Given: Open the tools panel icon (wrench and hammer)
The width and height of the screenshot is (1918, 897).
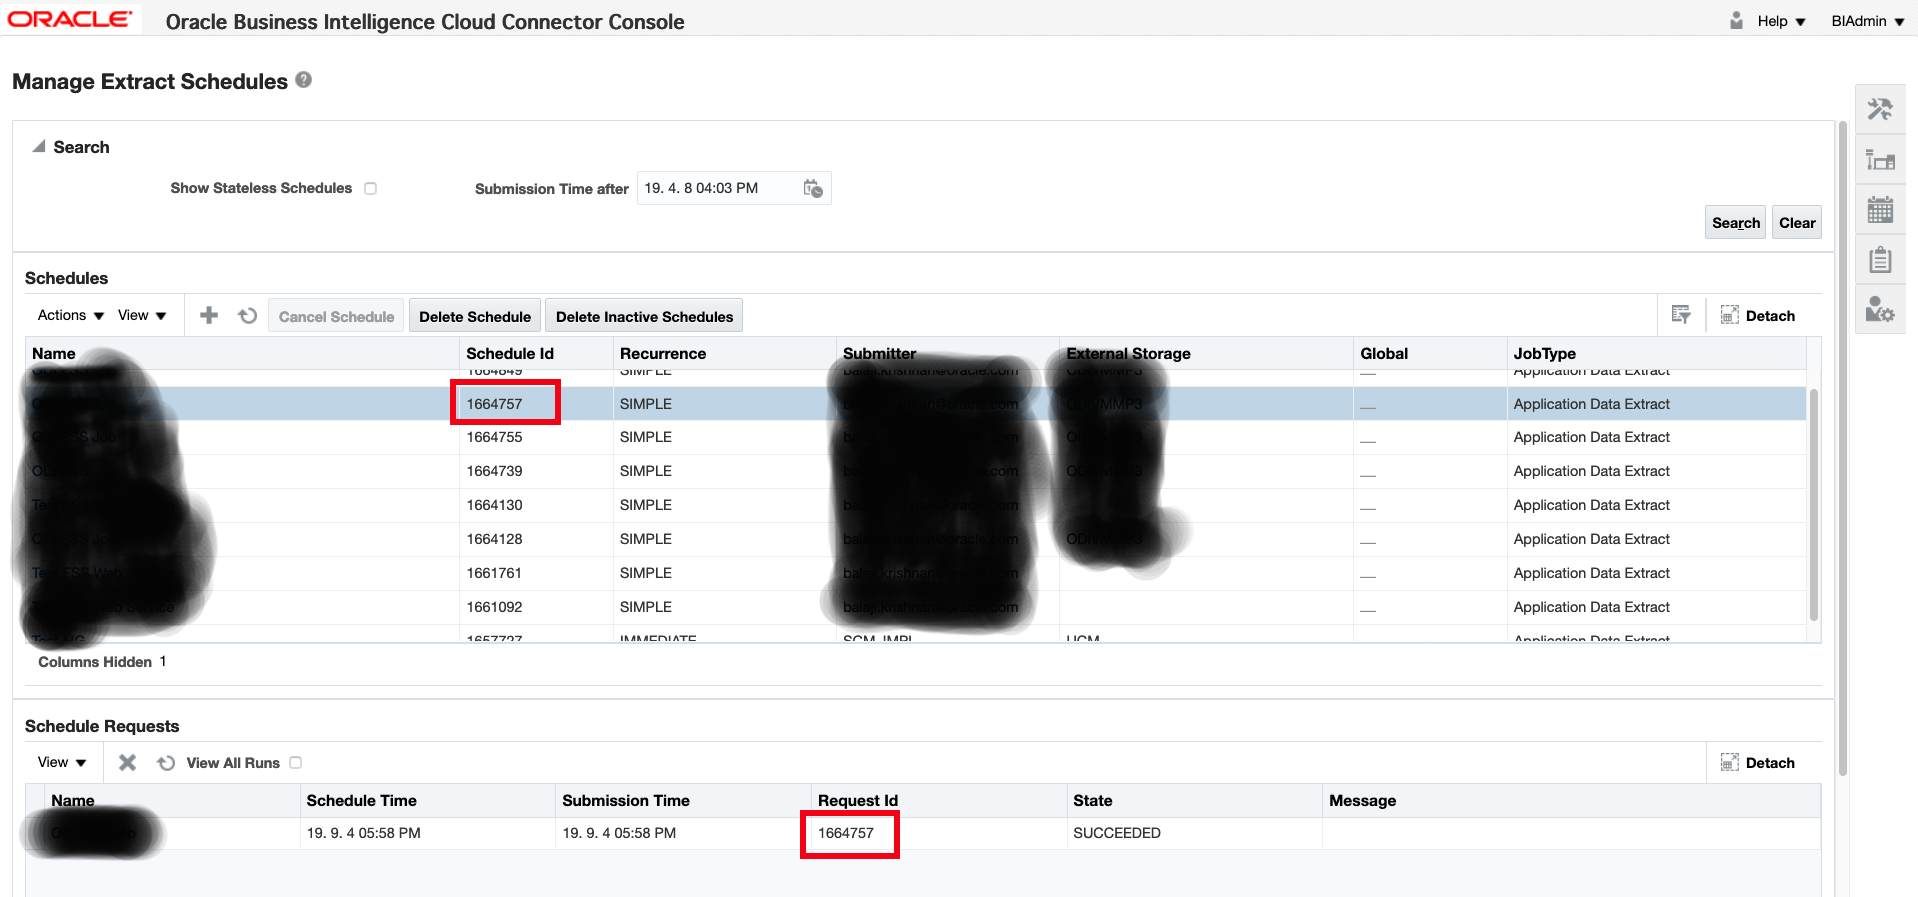Looking at the screenshot, I should [x=1880, y=109].
